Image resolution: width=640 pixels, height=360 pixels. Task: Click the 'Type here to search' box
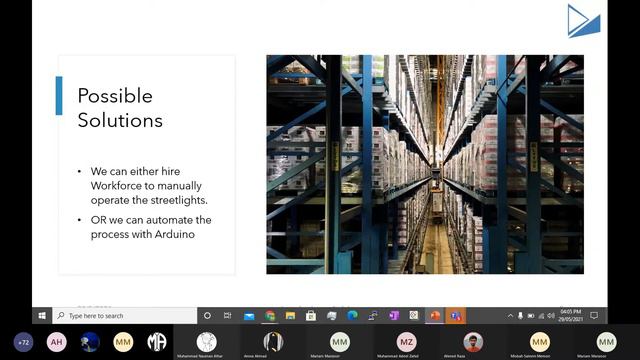pyautogui.click(x=124, y=316)
